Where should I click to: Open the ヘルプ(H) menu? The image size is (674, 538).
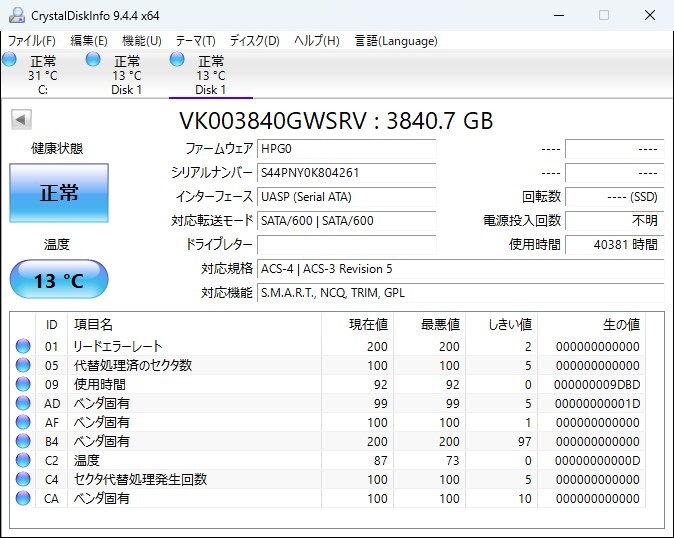tap(317, 41)
